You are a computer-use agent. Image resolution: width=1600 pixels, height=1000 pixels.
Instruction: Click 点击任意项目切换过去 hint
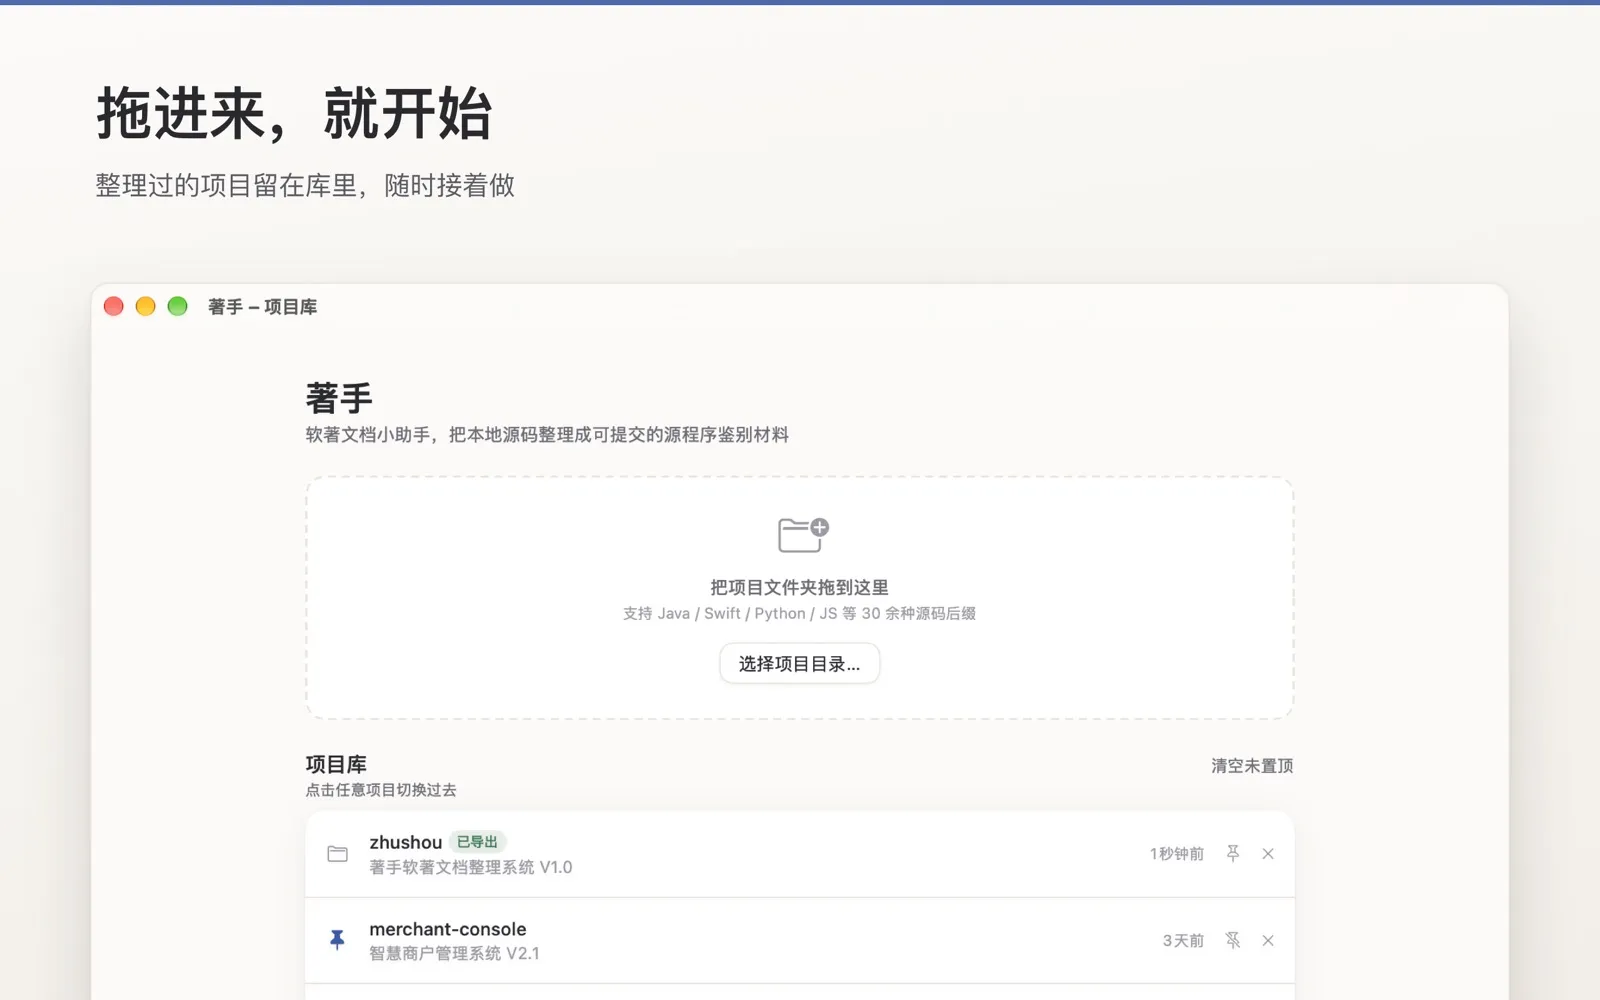pos(381,790)
